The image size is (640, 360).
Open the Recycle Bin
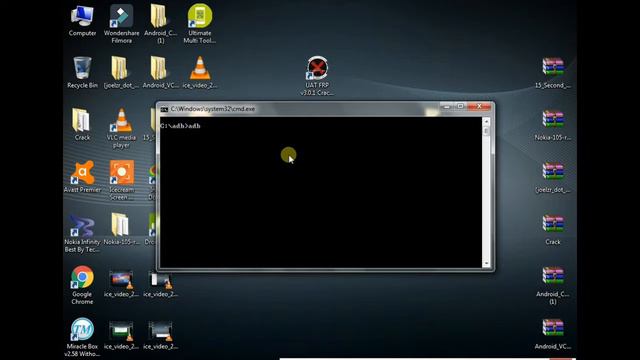[82, 73]
